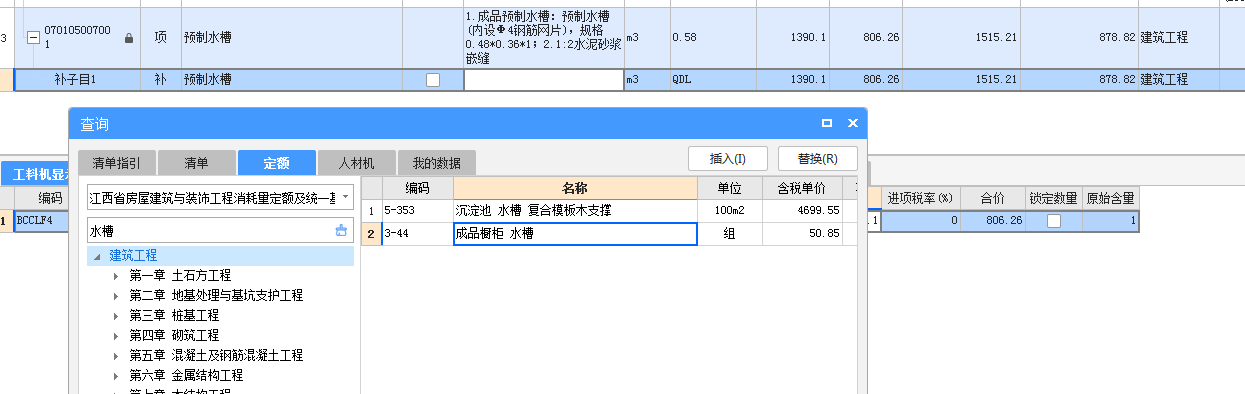Select the 成品橱柜 水槽 name cell
This screenshot has width=1245, height=394.
575,234
